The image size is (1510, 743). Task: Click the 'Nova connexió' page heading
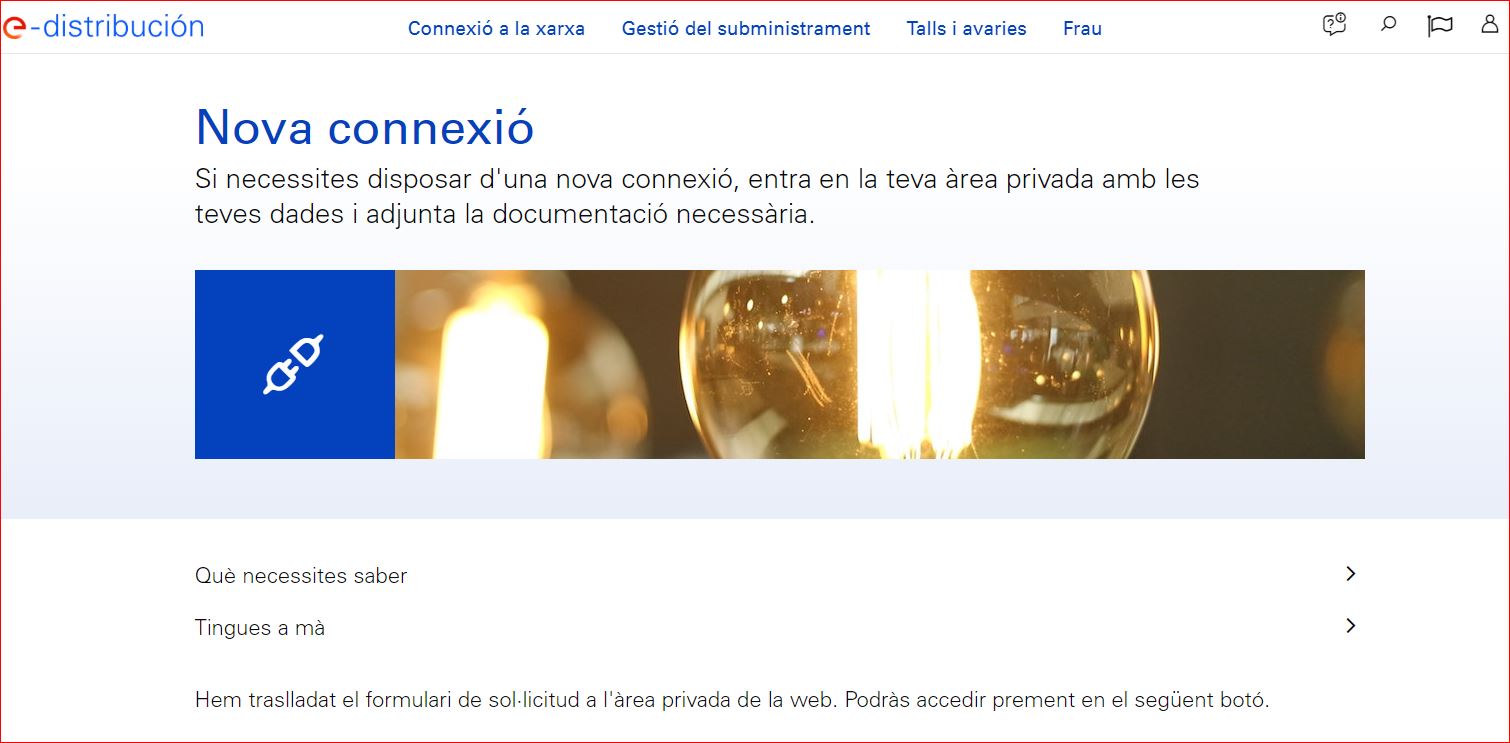[x=365, y=127]
